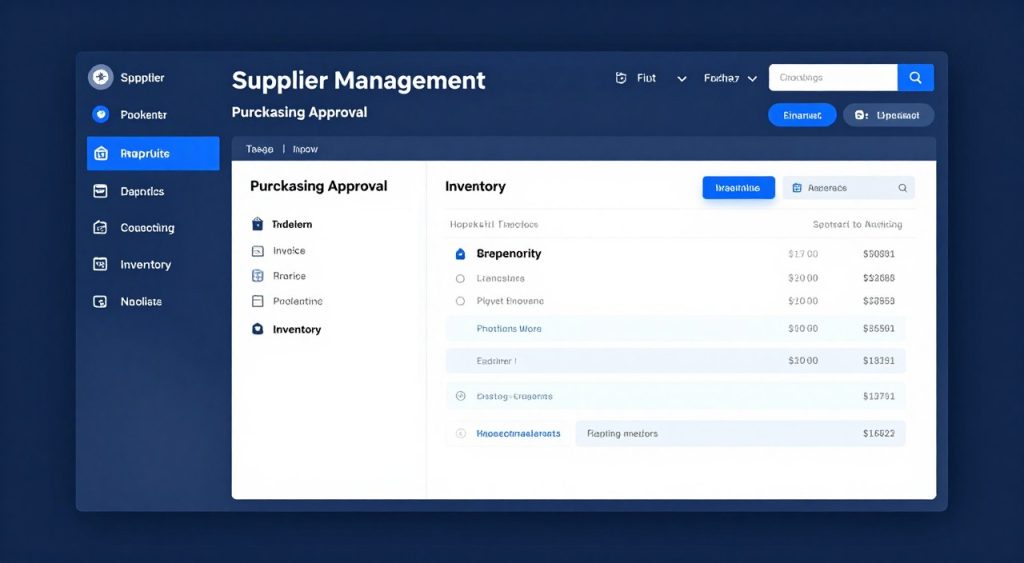Click the Supplier Management heading
1024x563 pixels.
tap(359, 80)
